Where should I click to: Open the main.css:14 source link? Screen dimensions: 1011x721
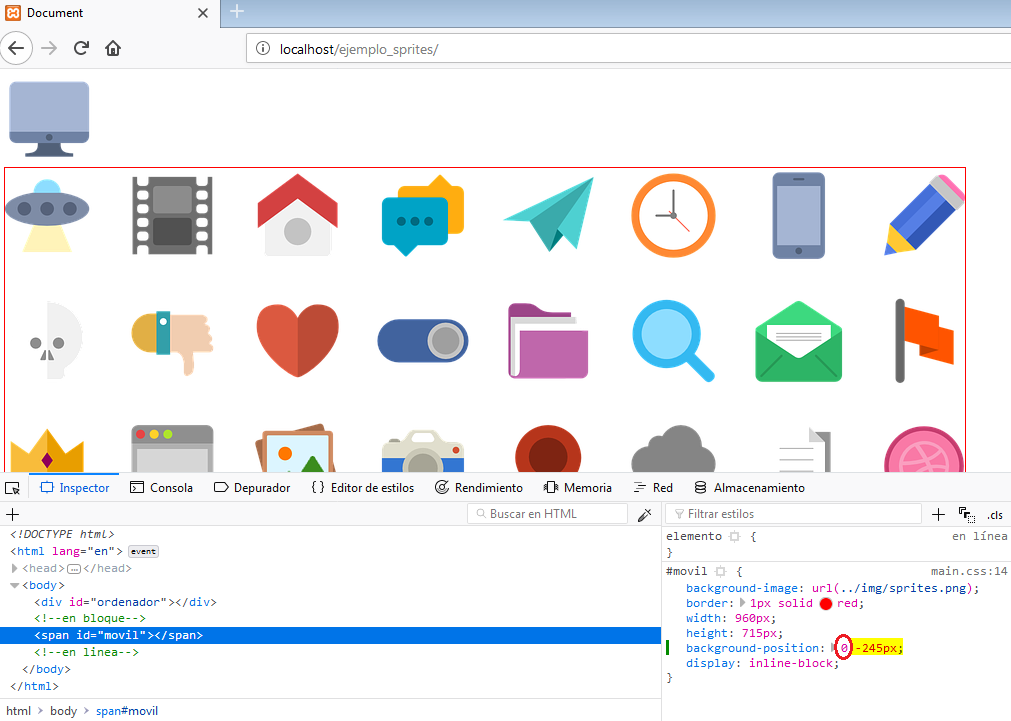click(x=968, y=571)
